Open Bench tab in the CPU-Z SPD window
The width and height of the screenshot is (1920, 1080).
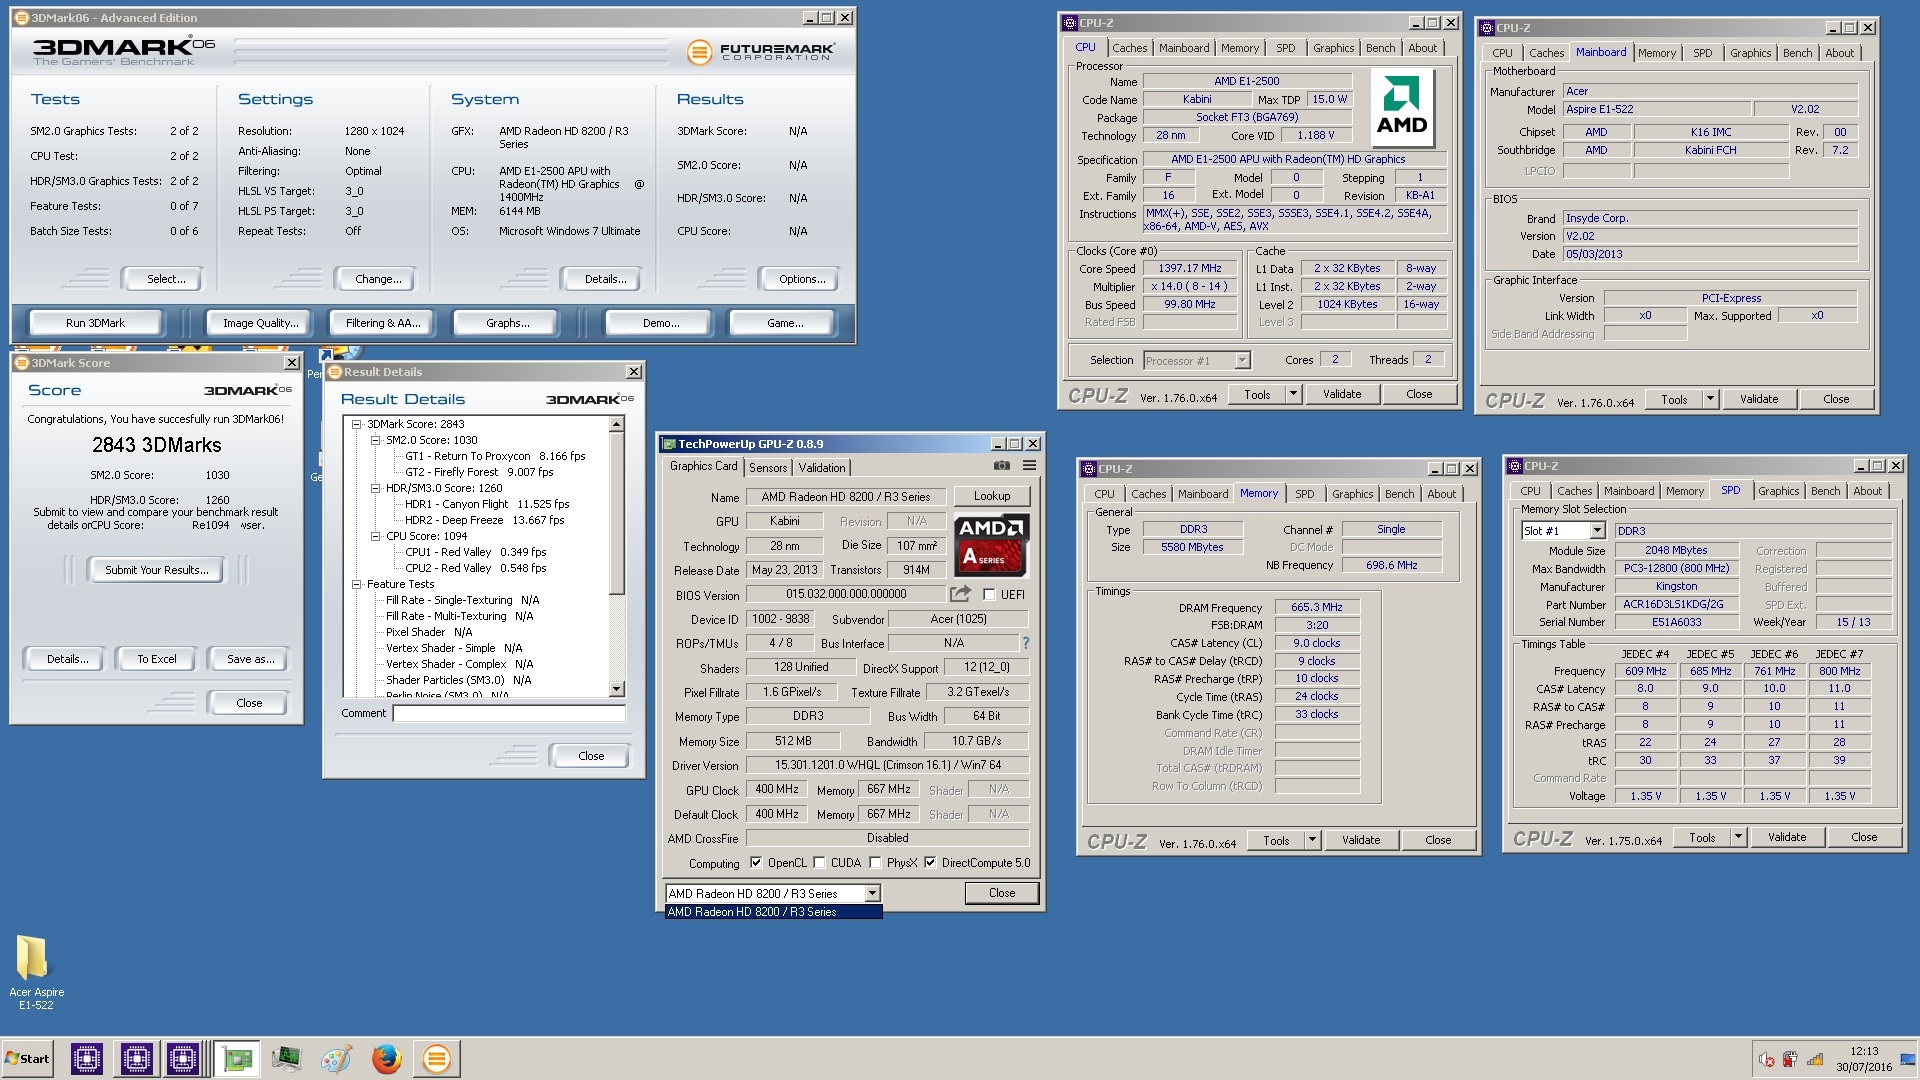[x=1824, y=491]
